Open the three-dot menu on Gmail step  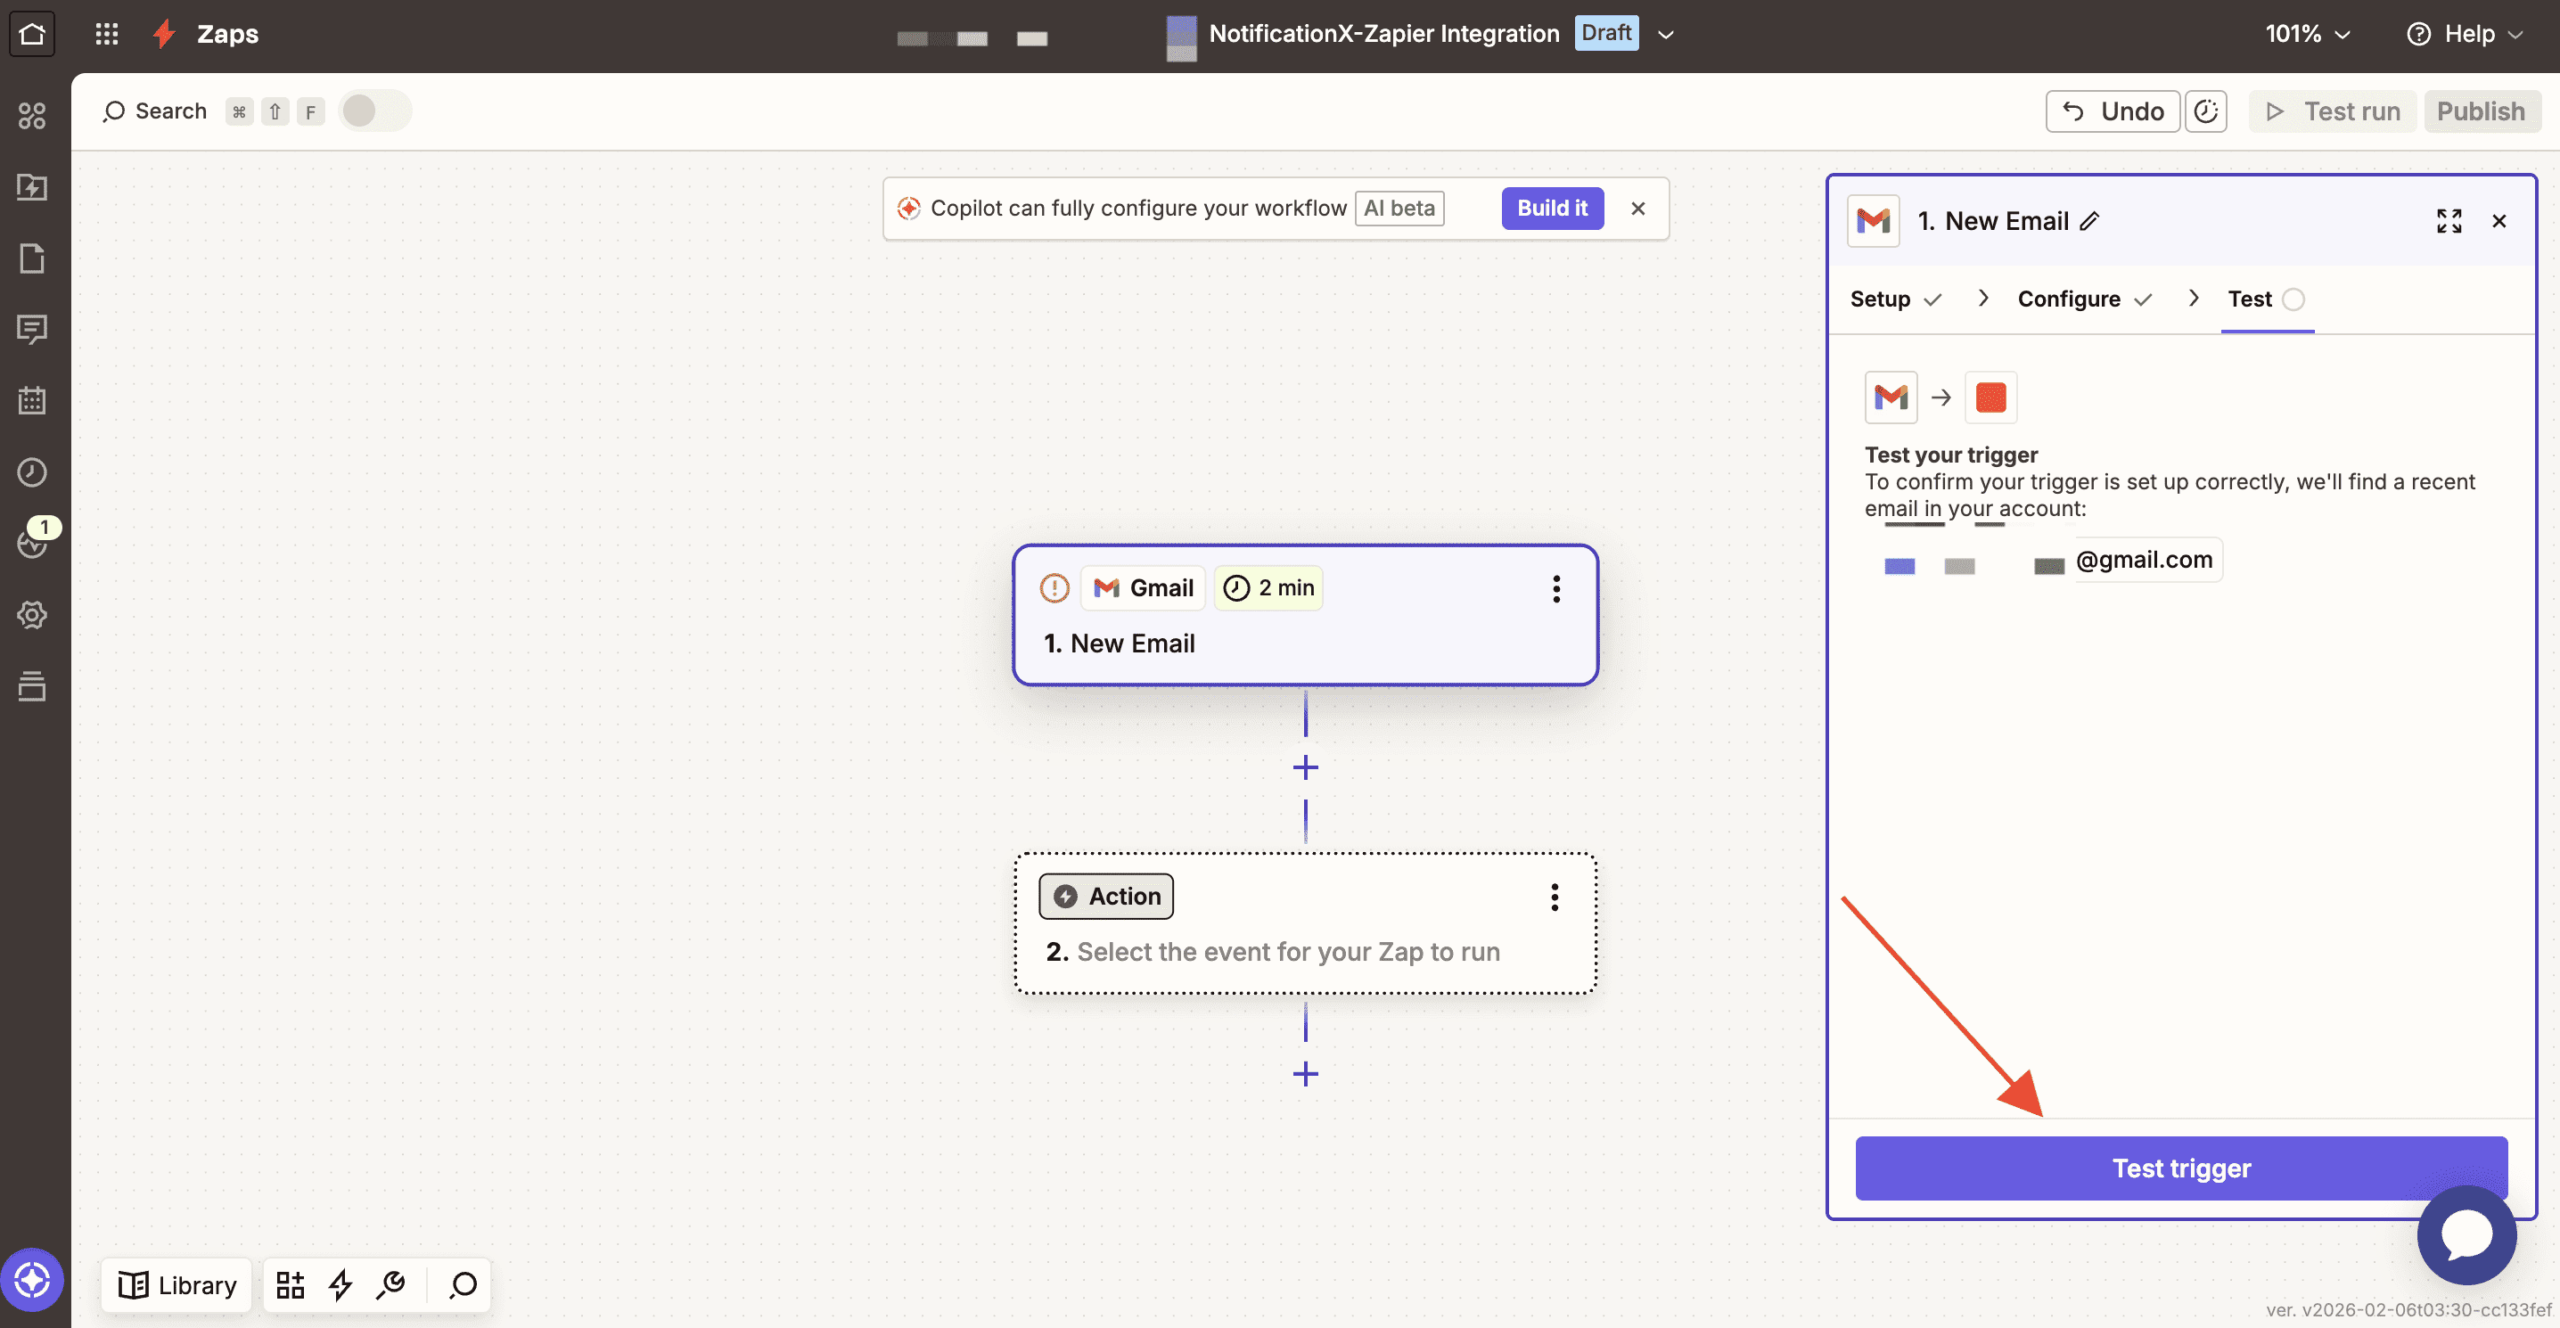(1556, 589)
